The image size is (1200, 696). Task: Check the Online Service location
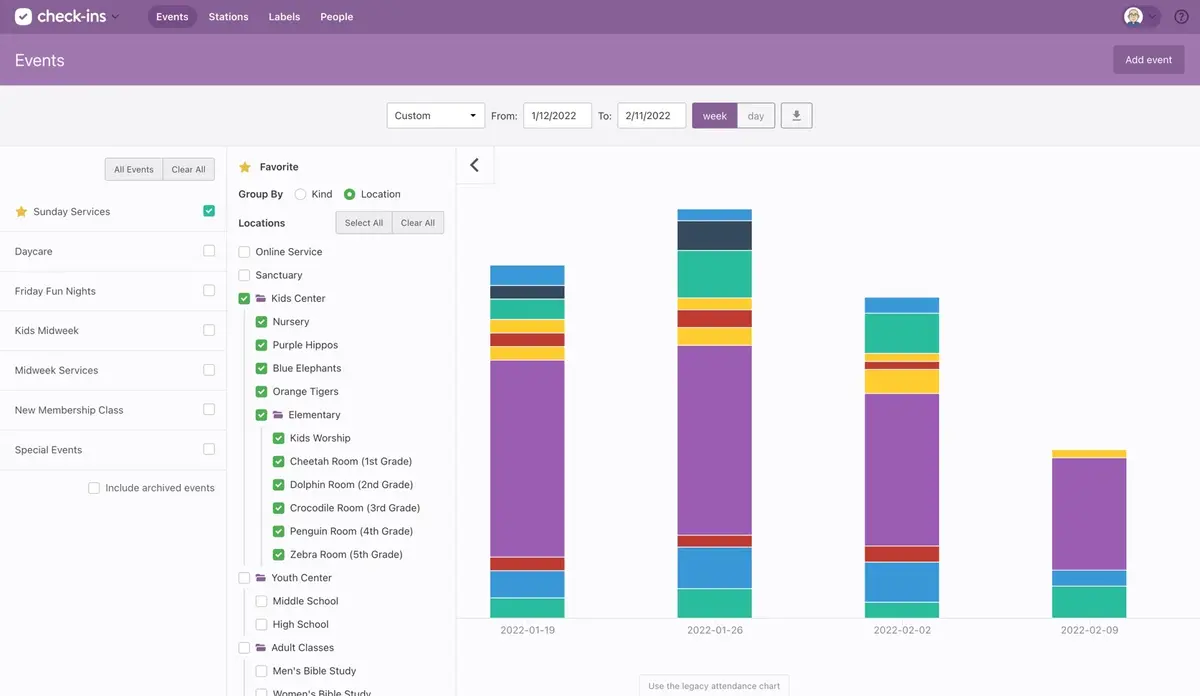tap(244, 252)
